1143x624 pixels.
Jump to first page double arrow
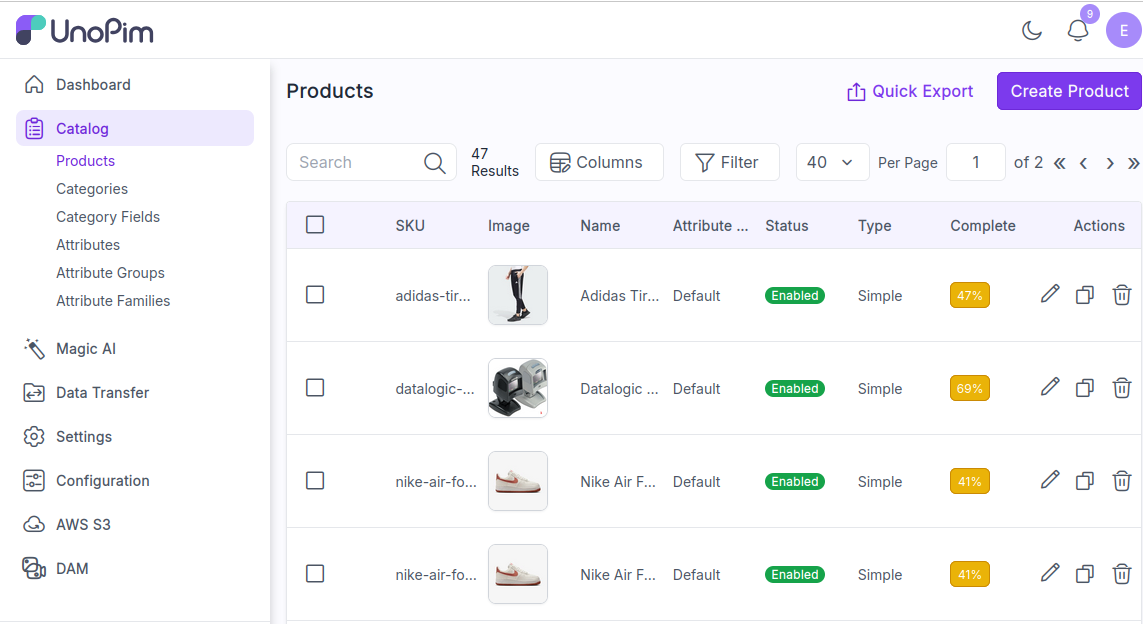1059,163
